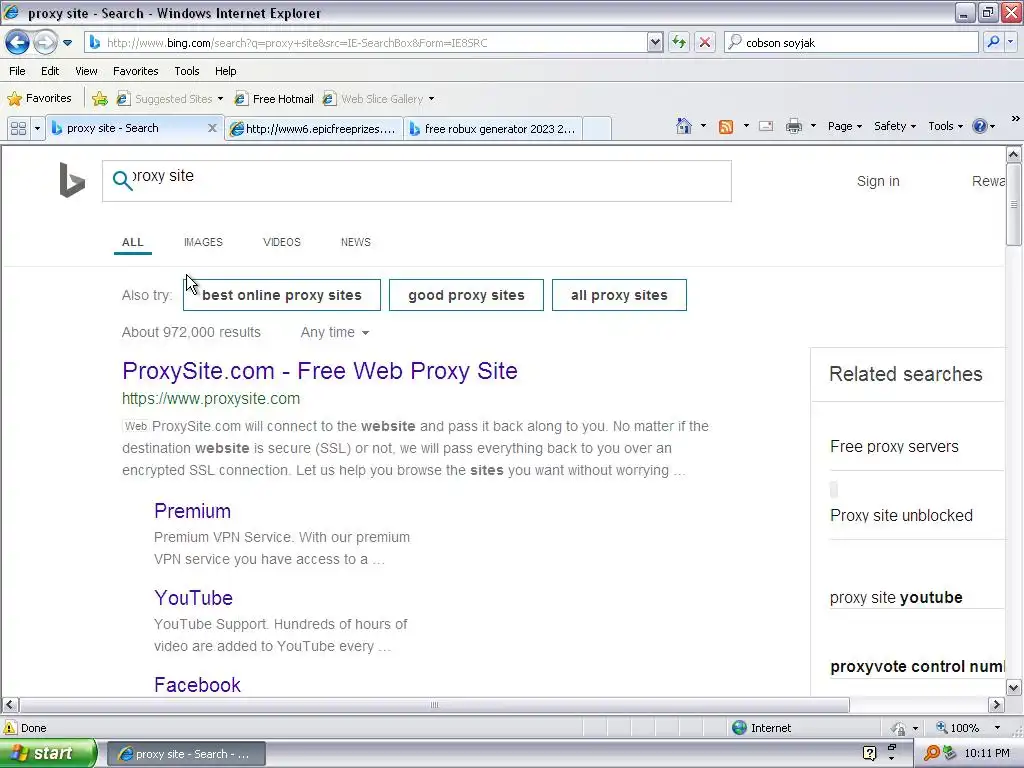Click the address bar URL field
The image size is (1024, 768).
point(366,42)
